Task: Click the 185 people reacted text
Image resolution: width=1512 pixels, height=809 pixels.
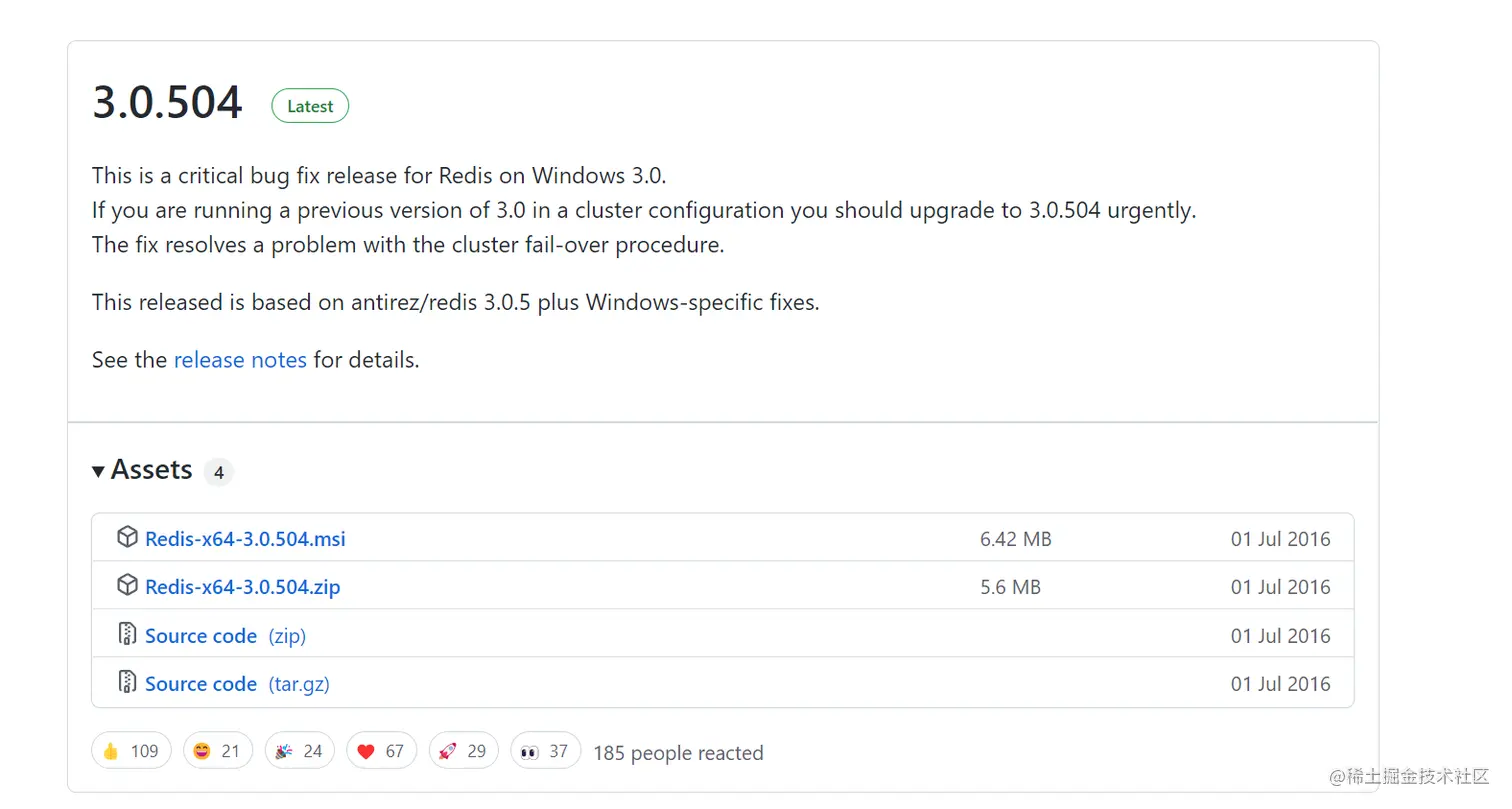Action: click(x=678, y=753)
